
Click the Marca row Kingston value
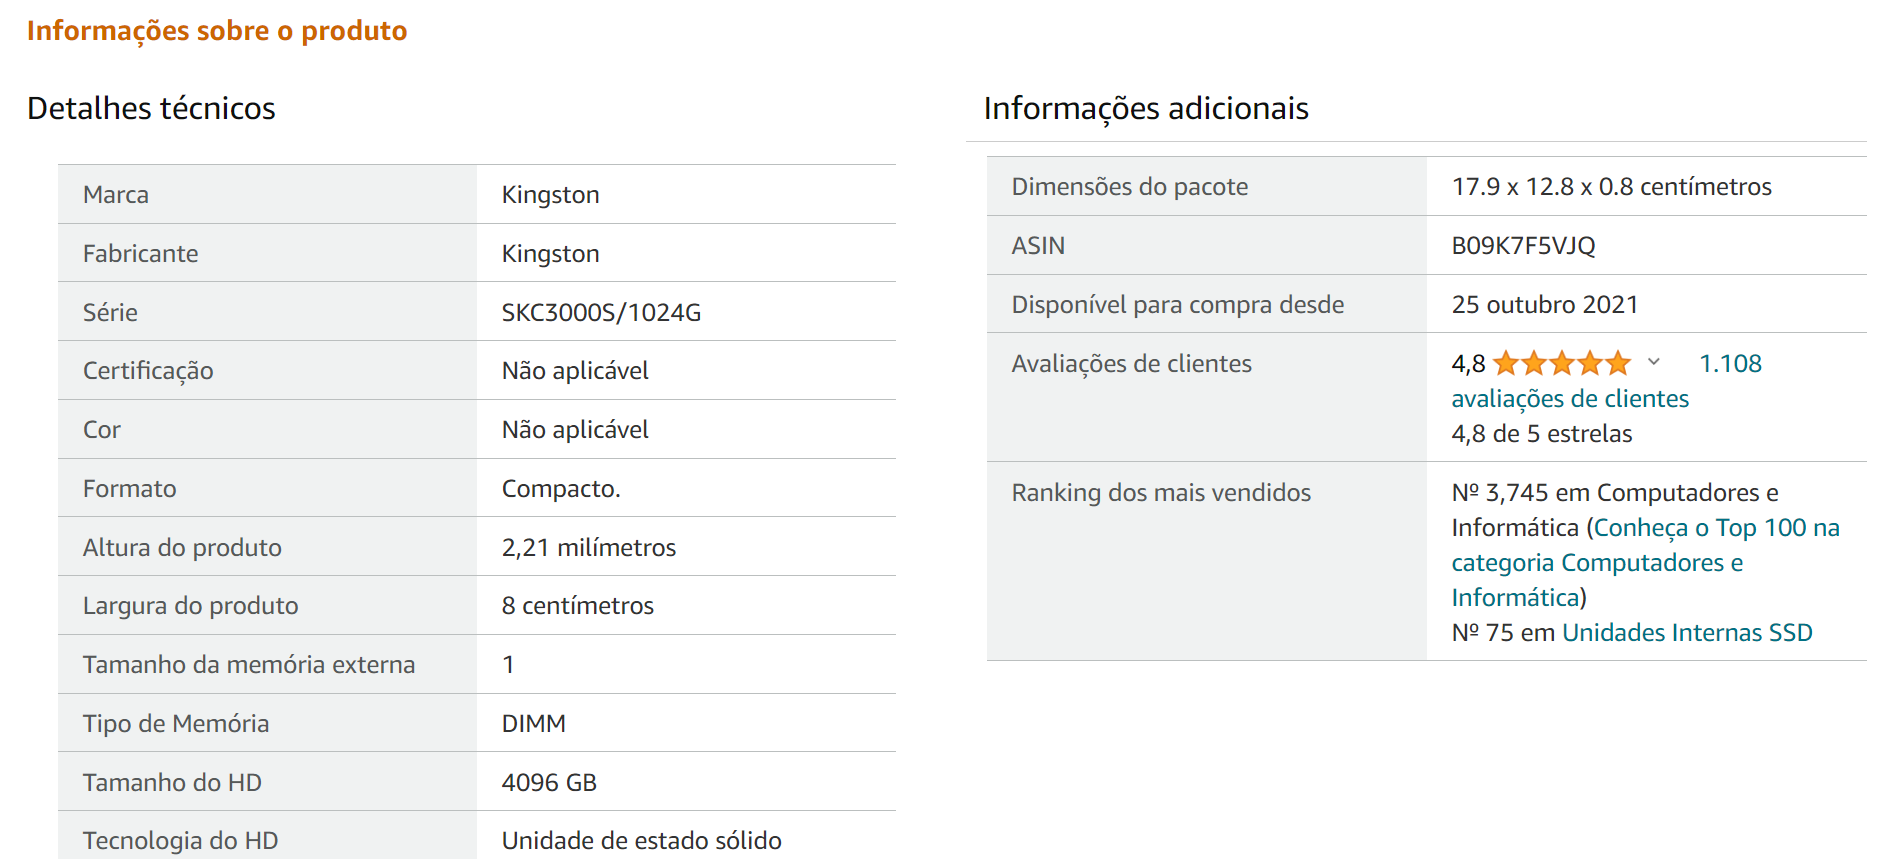coord(550,195)
